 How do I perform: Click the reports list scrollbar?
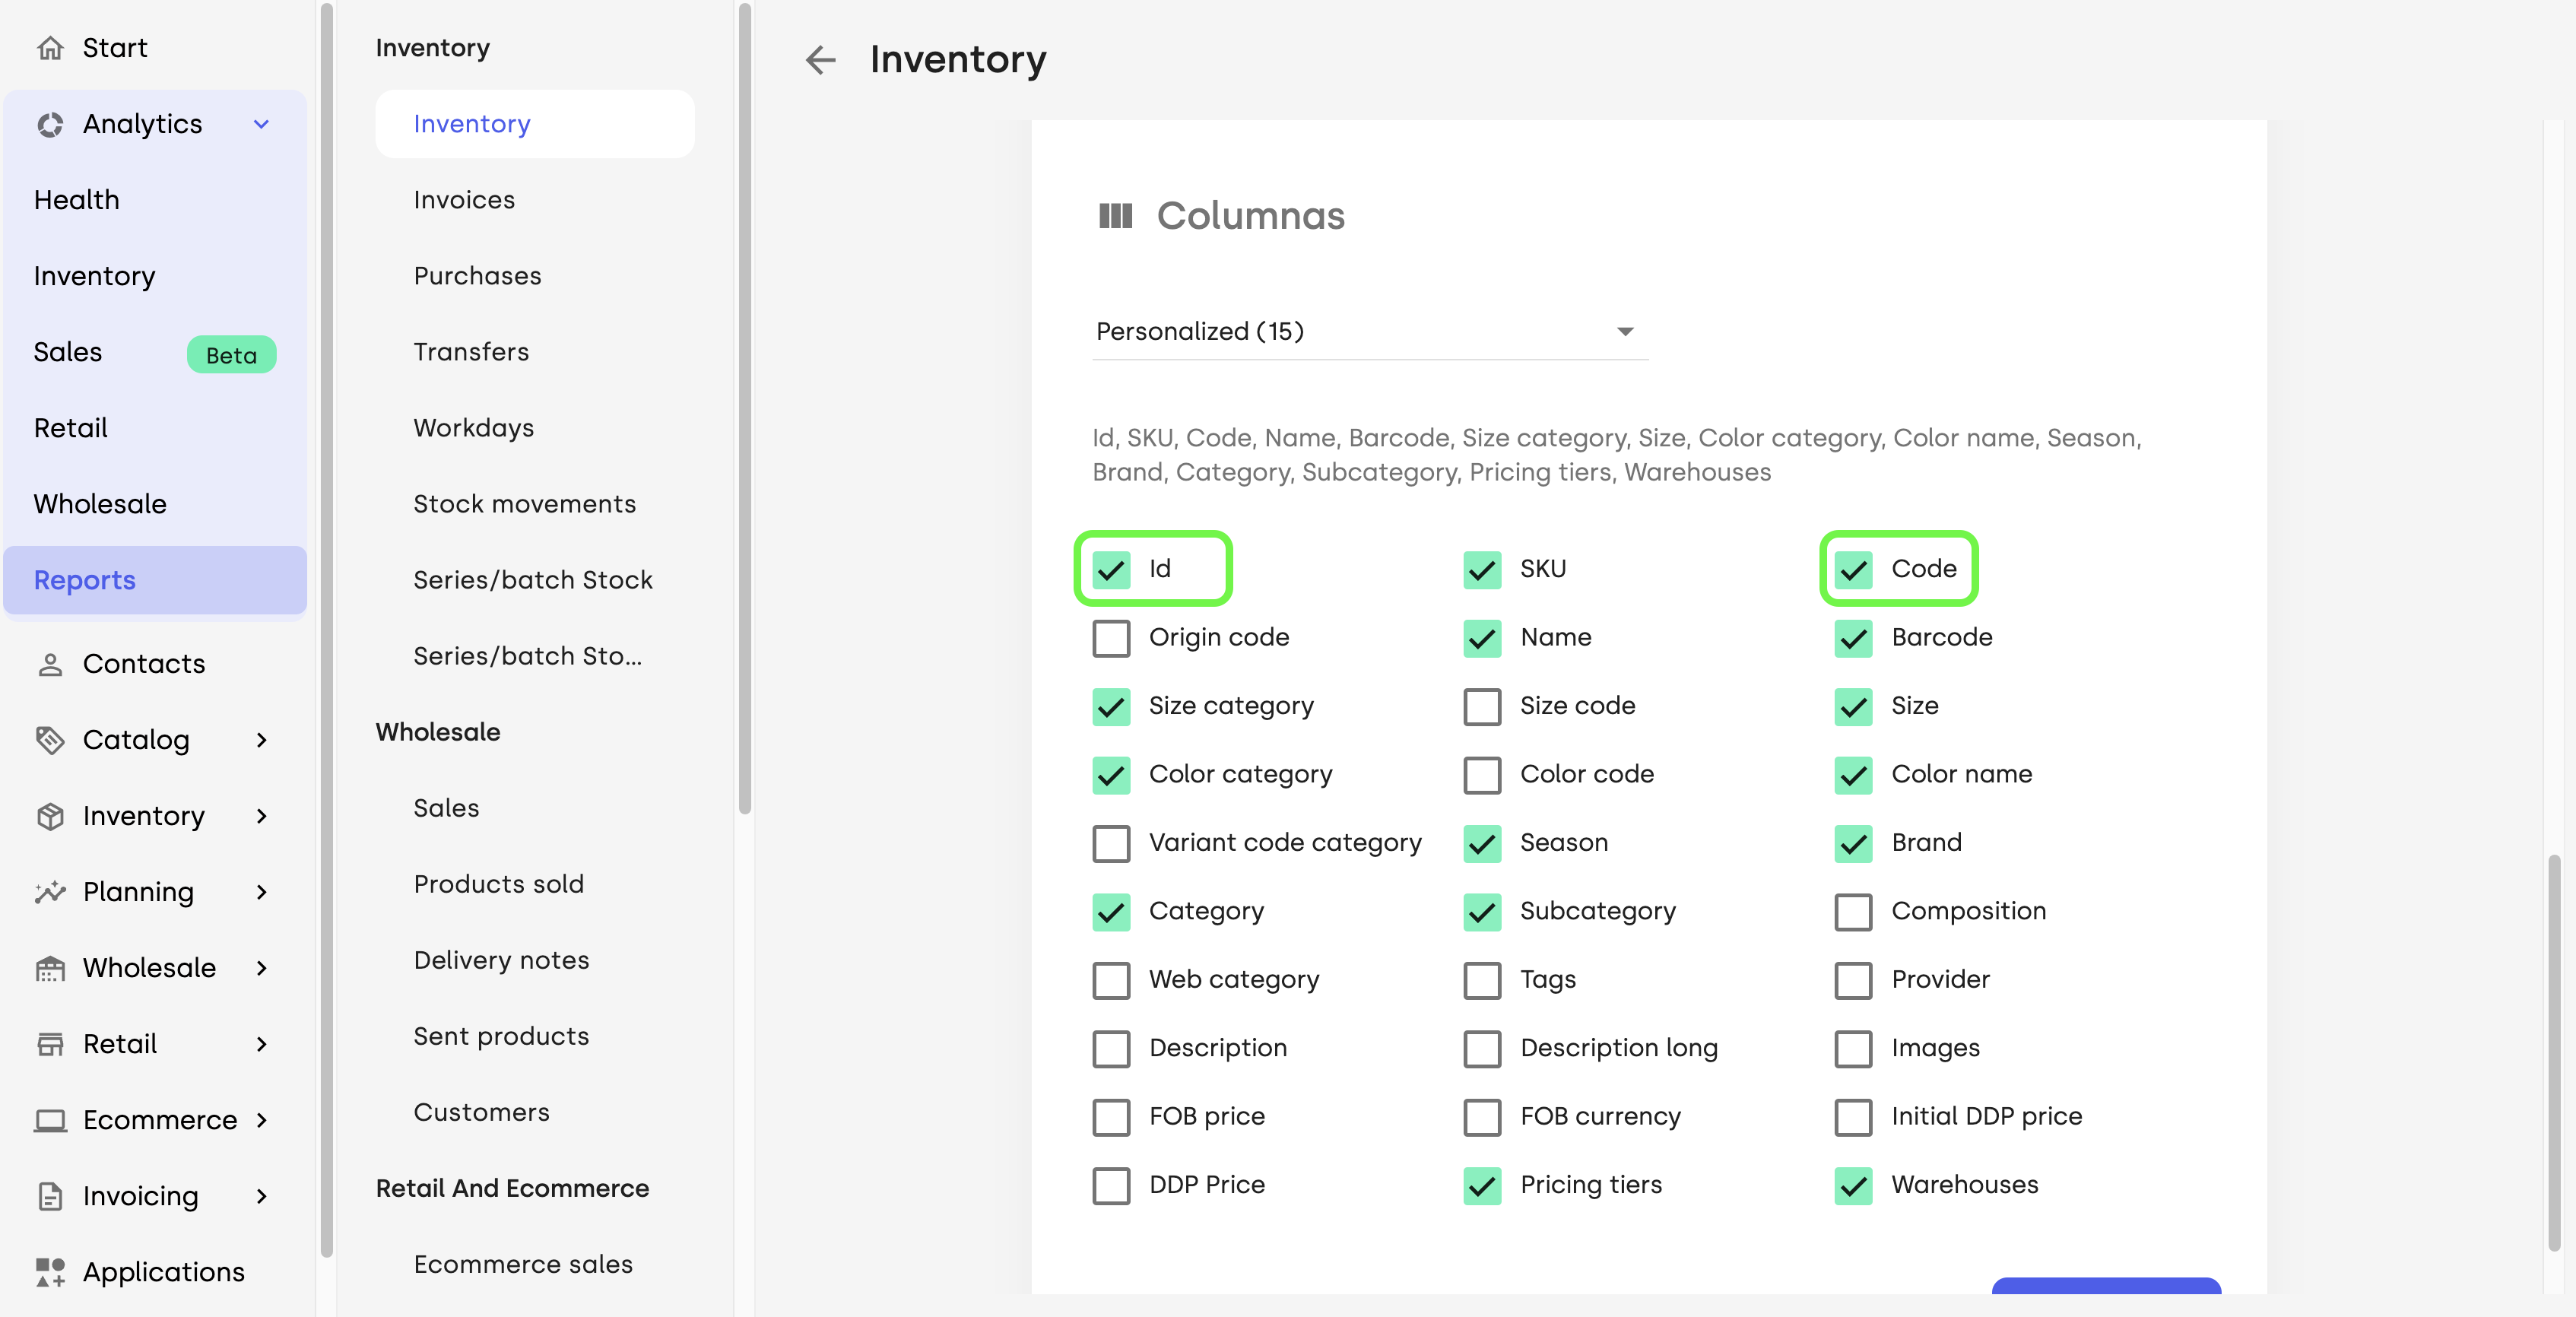click(x=745, y=409)
